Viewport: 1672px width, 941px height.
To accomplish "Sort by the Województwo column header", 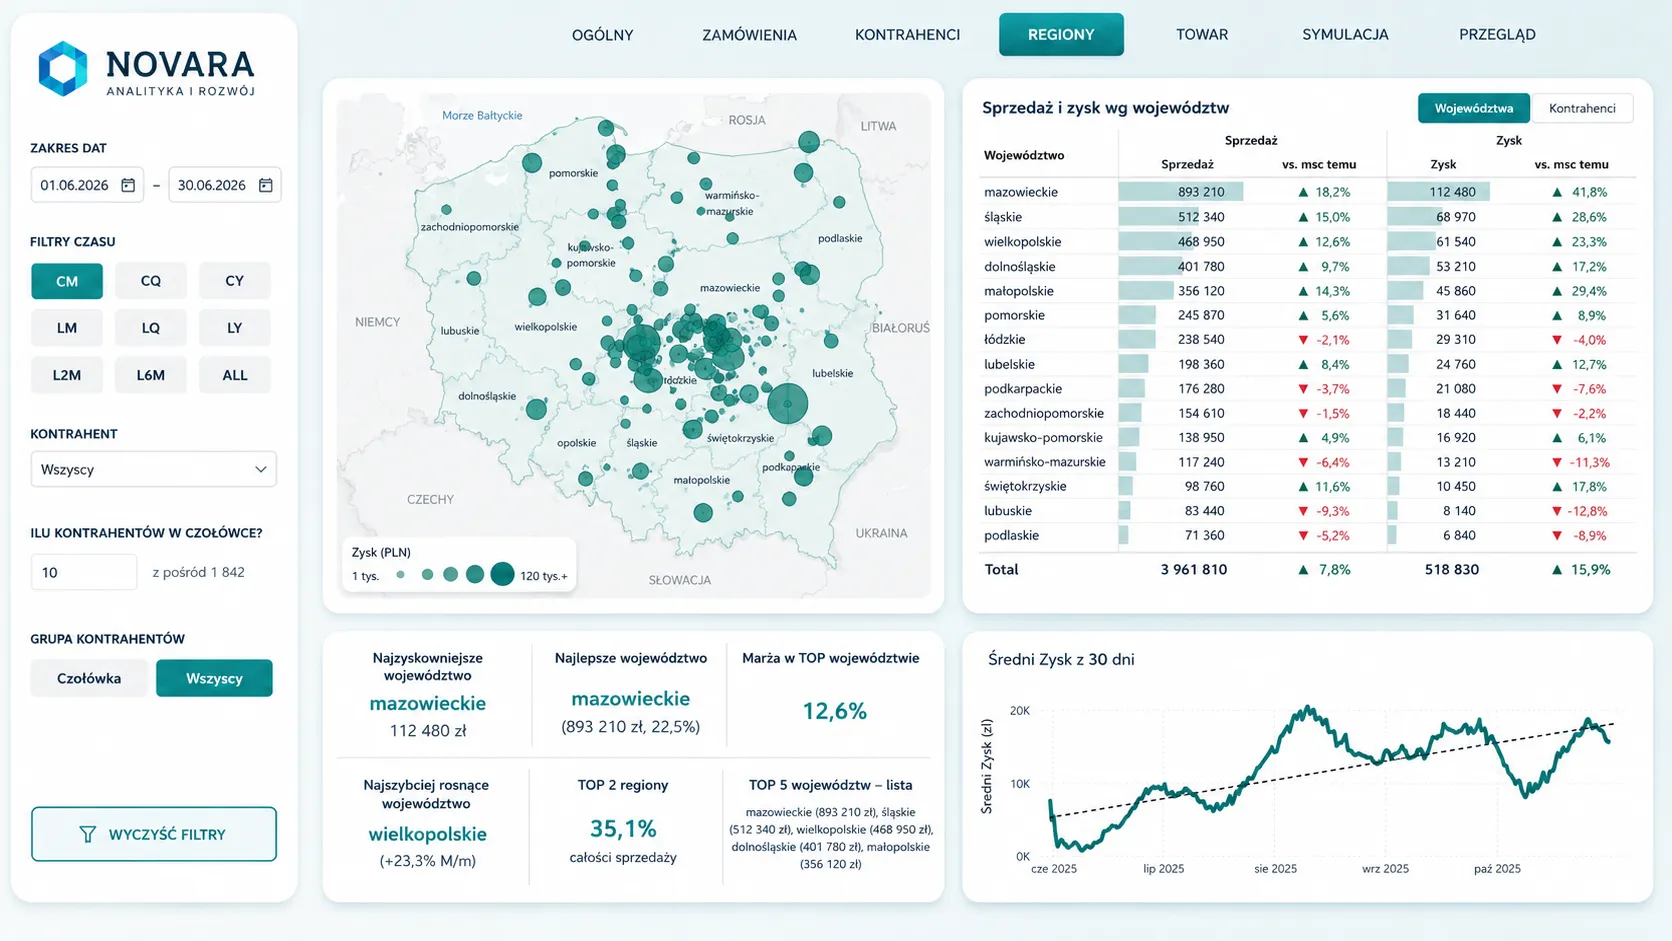I will [x=1024, y=155].
